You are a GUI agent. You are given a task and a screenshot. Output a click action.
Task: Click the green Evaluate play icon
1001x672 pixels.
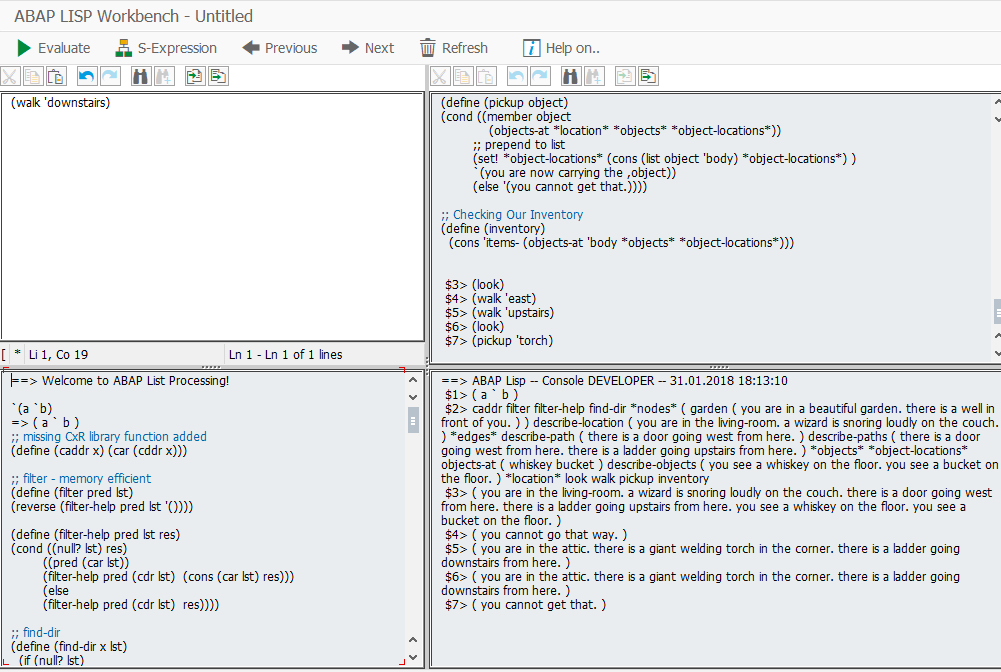click(22, 47)
